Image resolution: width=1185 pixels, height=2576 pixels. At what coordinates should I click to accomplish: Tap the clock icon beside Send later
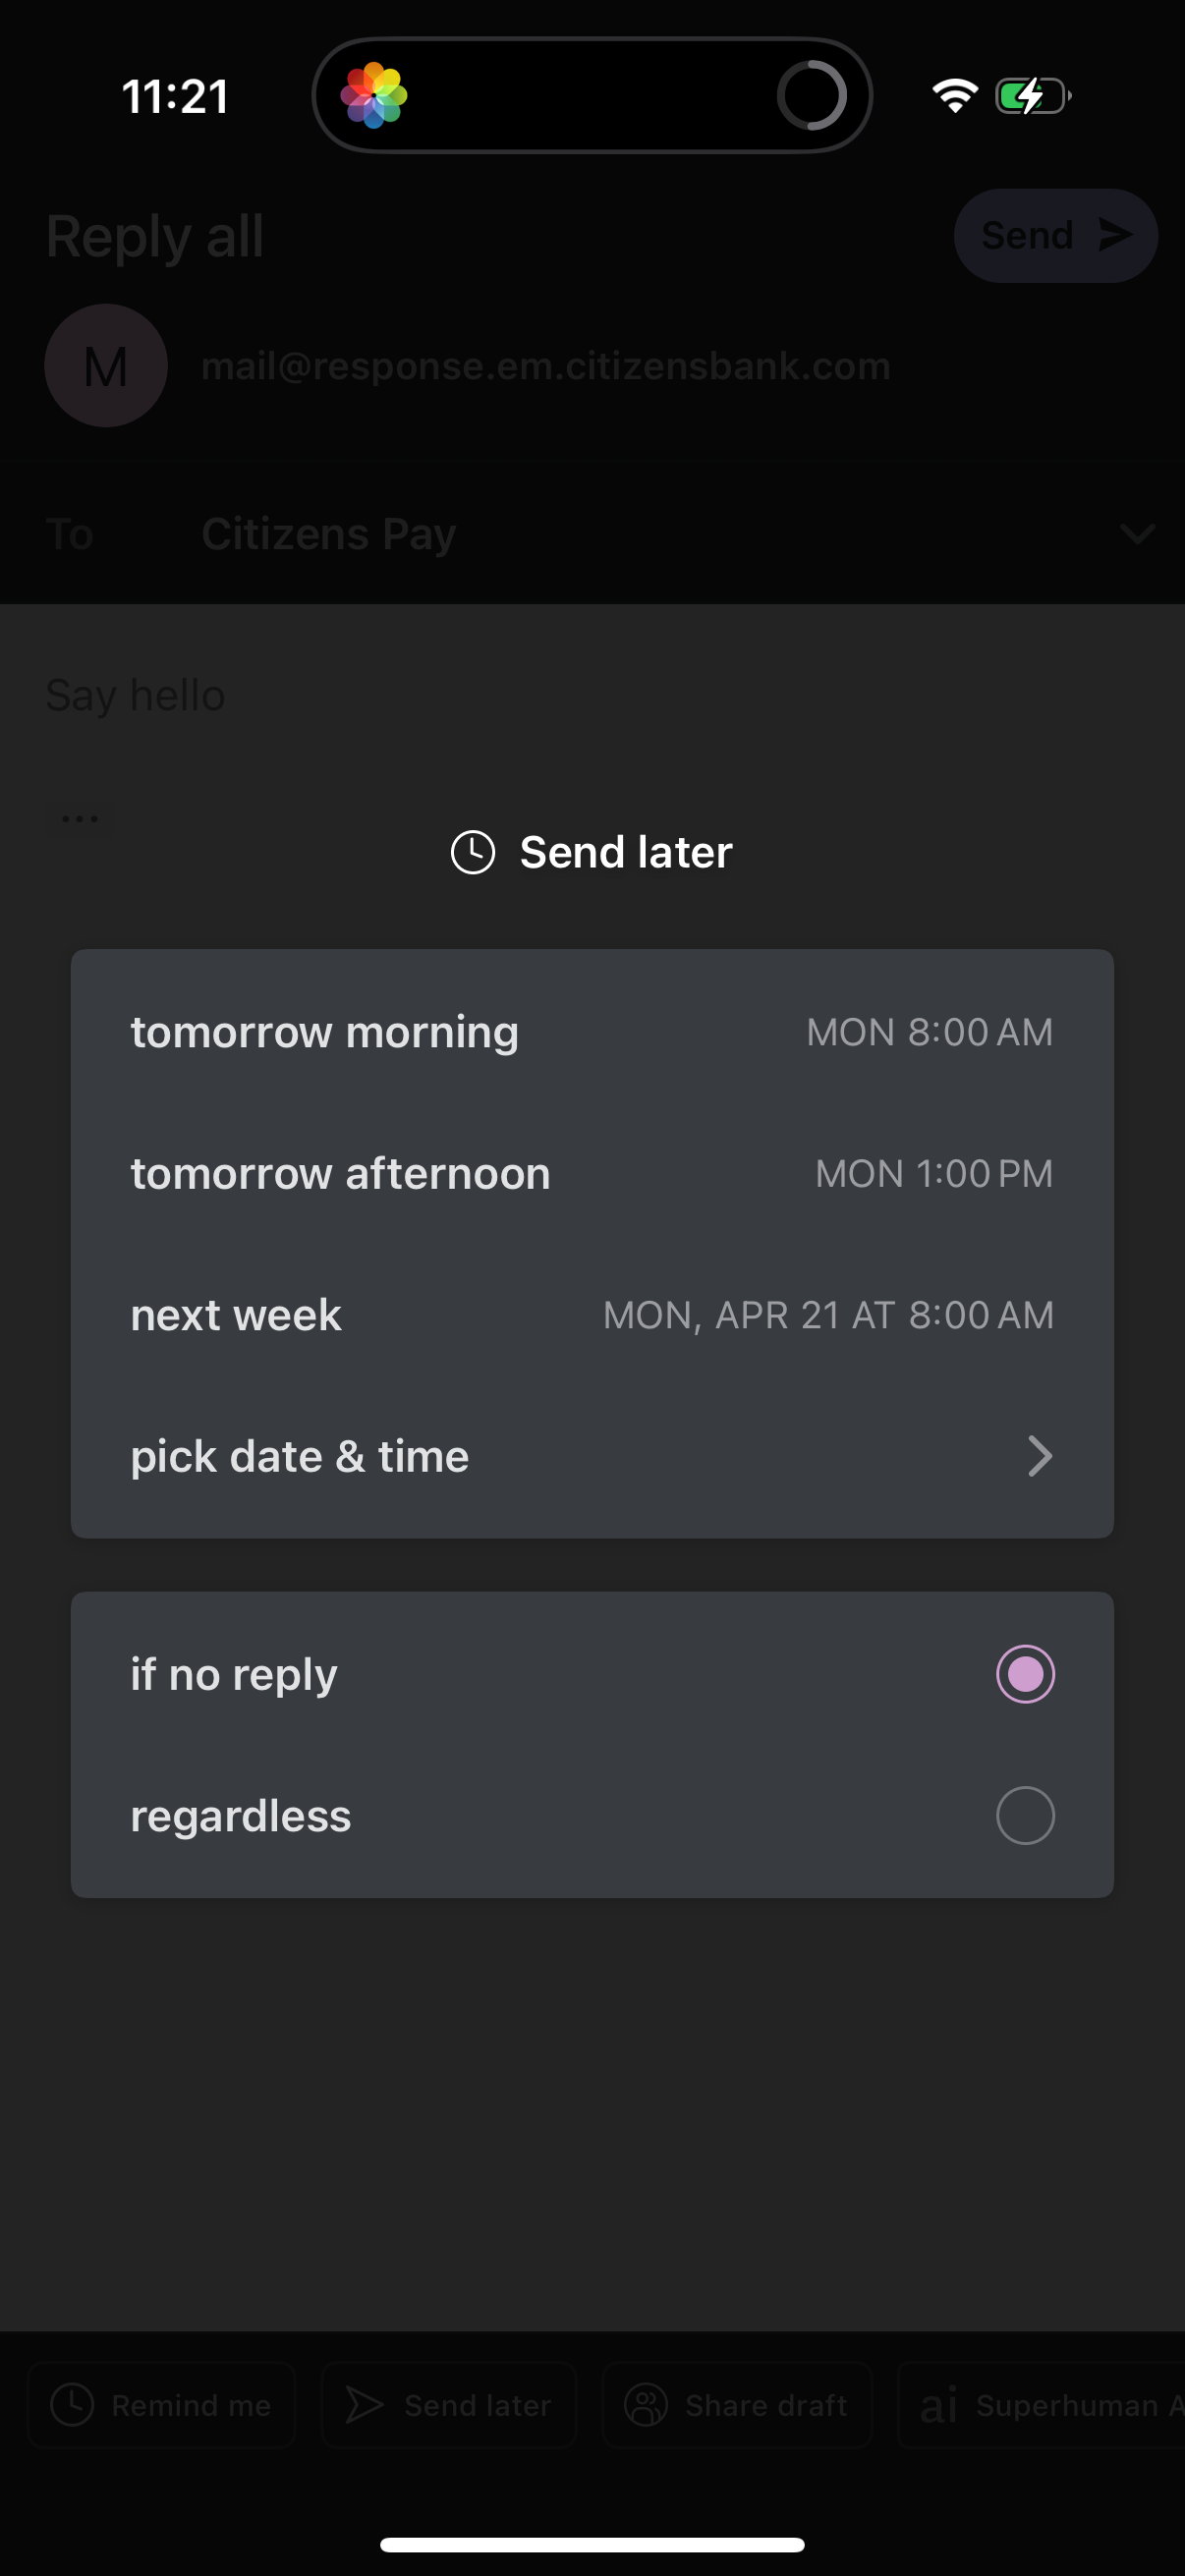tap(473, 852)
